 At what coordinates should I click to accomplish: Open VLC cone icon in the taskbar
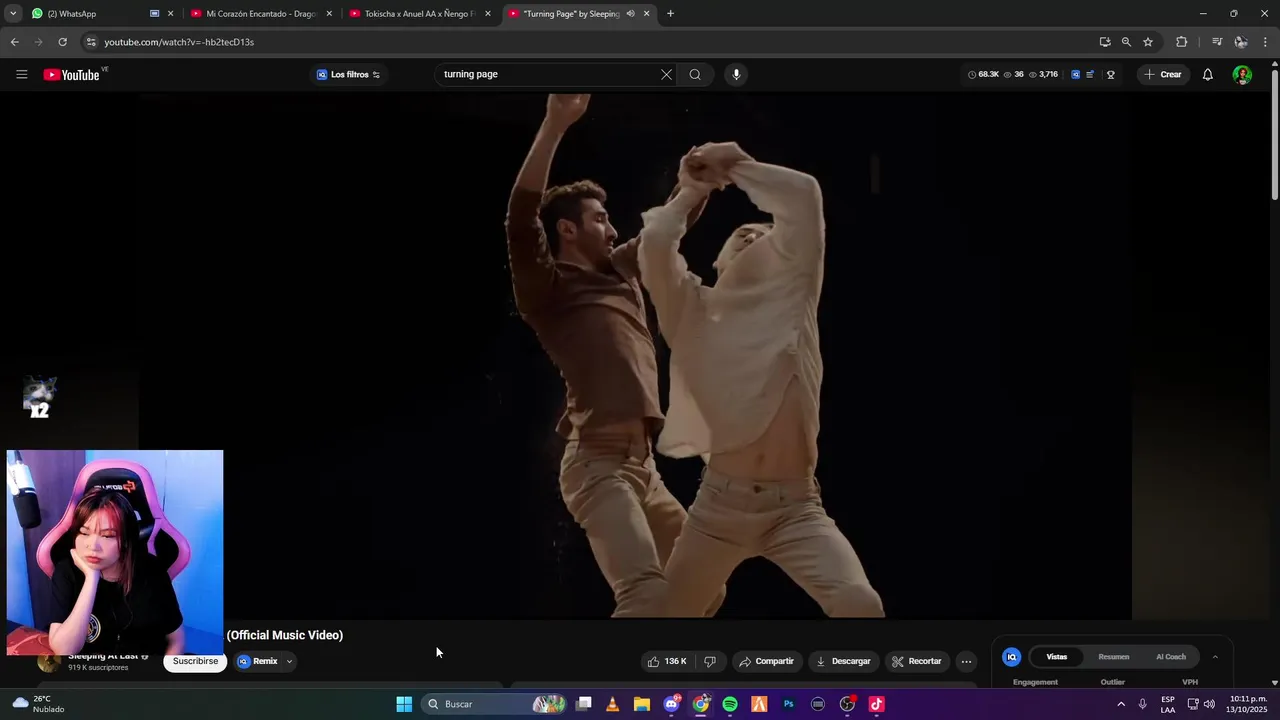coord(613,704)
